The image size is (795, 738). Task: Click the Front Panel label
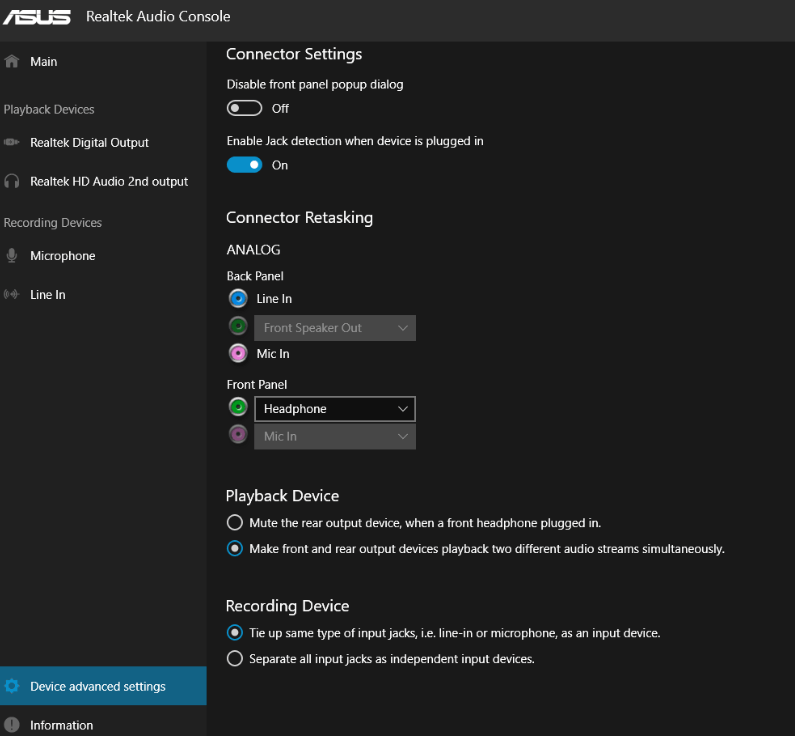(257, 385)
